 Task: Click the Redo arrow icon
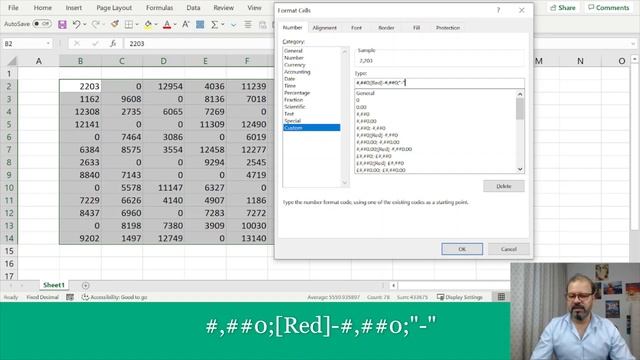point(96,24)
